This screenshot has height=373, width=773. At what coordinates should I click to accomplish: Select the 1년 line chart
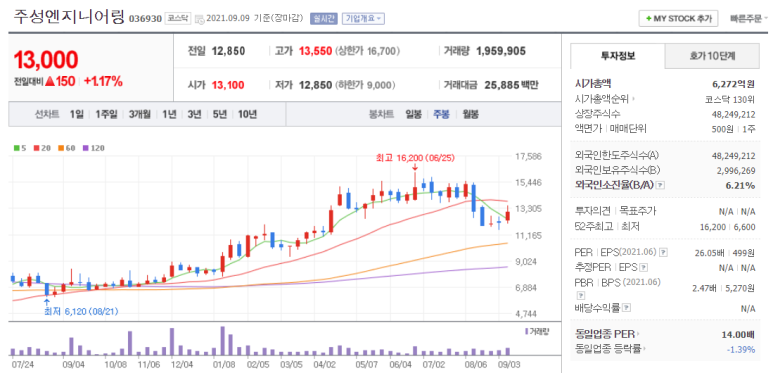tap(169, 114)
